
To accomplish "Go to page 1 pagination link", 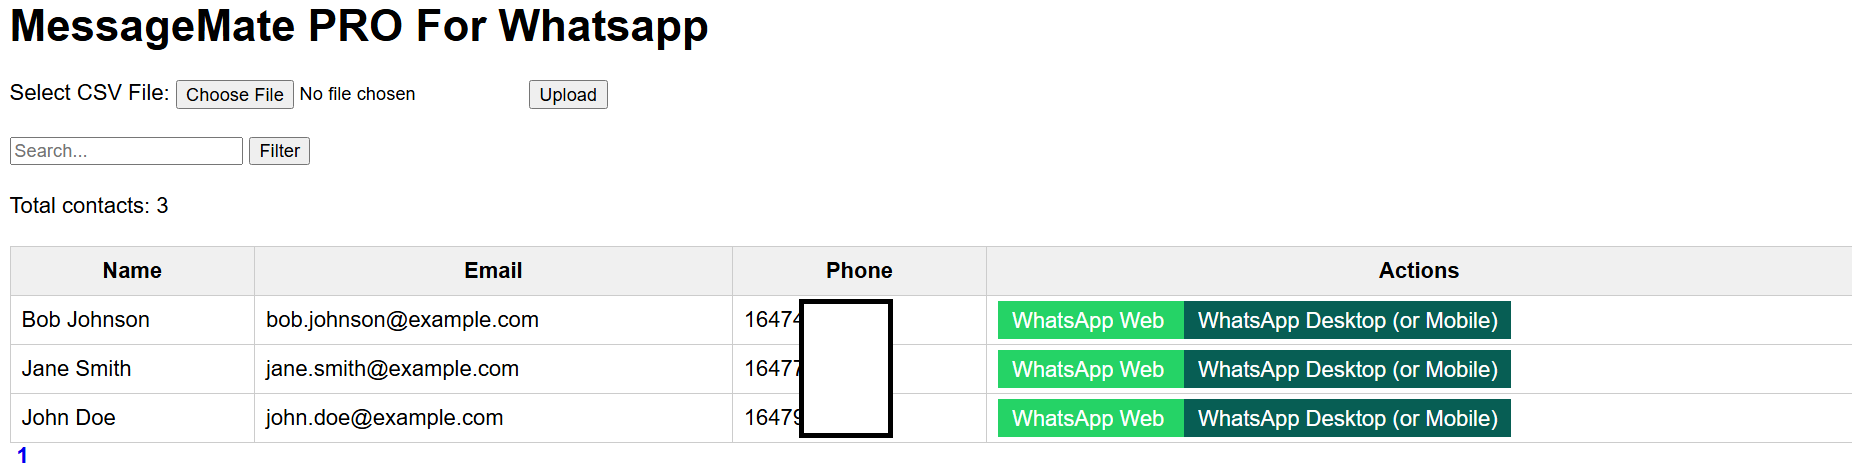I will coord(22,455).
